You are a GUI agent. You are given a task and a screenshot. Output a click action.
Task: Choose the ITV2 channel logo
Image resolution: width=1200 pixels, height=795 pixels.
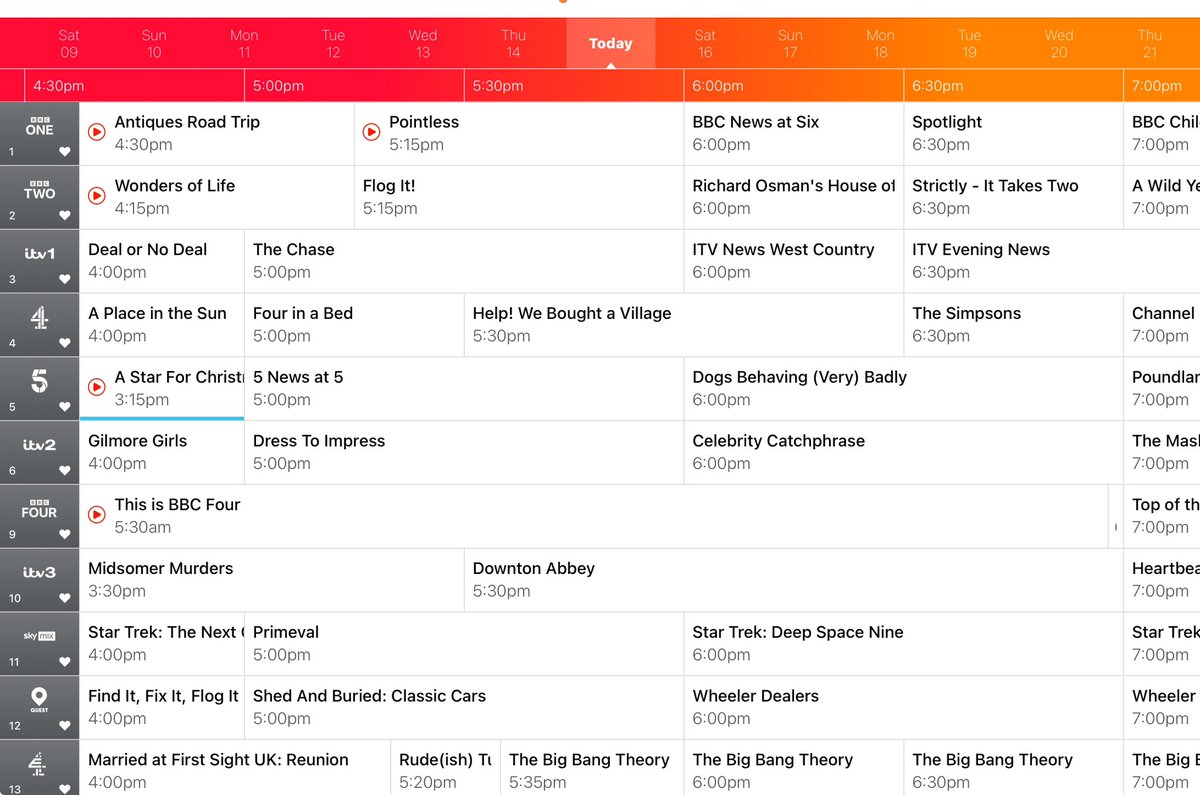[39, 445]
